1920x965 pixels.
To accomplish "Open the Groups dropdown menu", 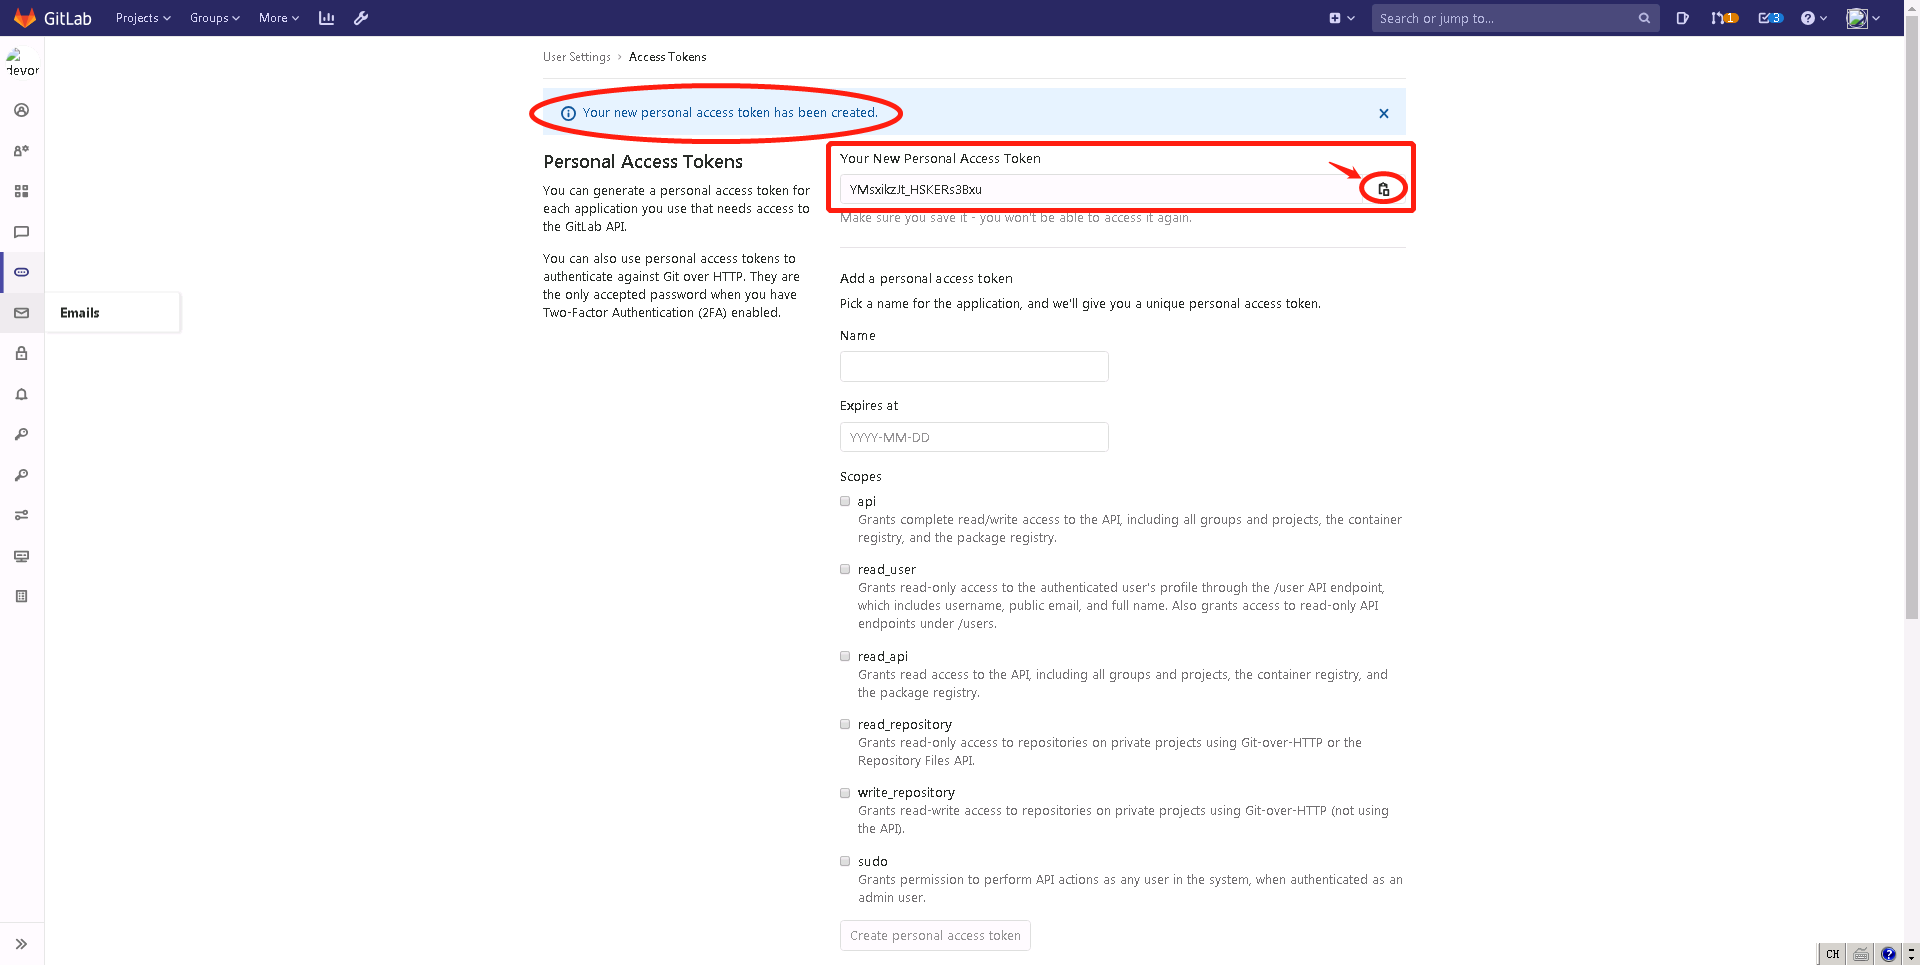I will click(x=214, y=18).
